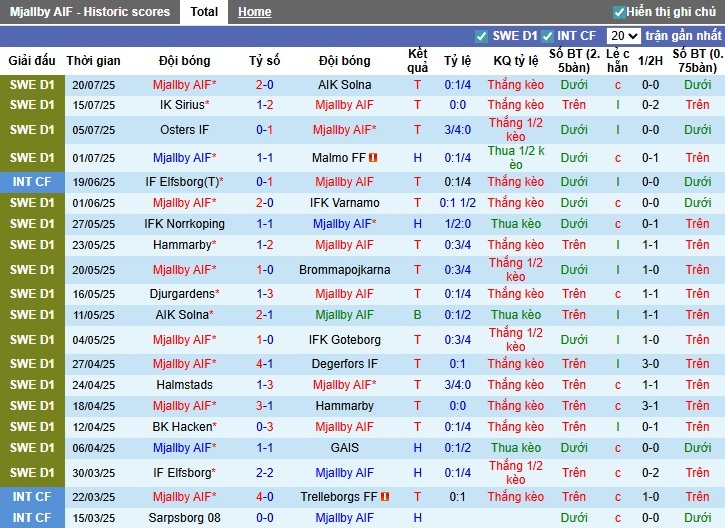Screen dimensions: 725x528
Task: Toggle the Hiển thị ghi chú checkbox
Action: [619, 12]
